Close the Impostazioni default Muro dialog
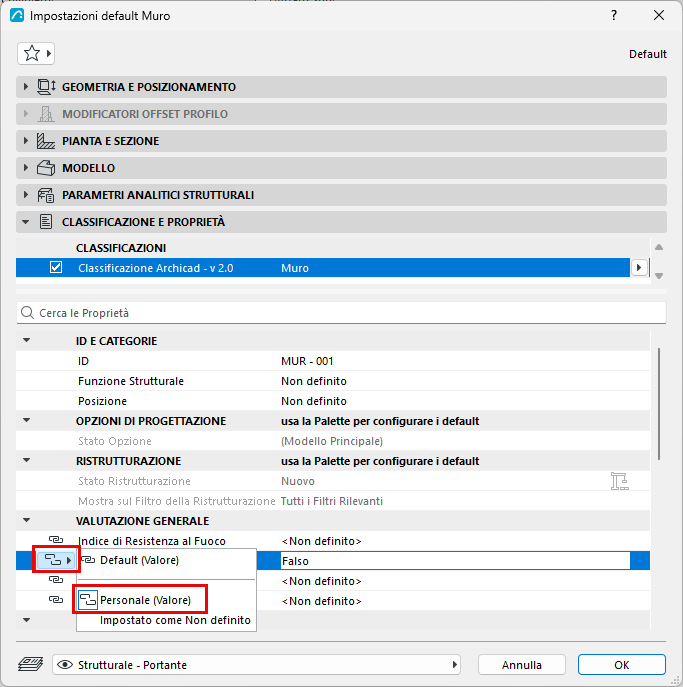Viewport: 683px width, 687px height. click(x=658, y=15)
